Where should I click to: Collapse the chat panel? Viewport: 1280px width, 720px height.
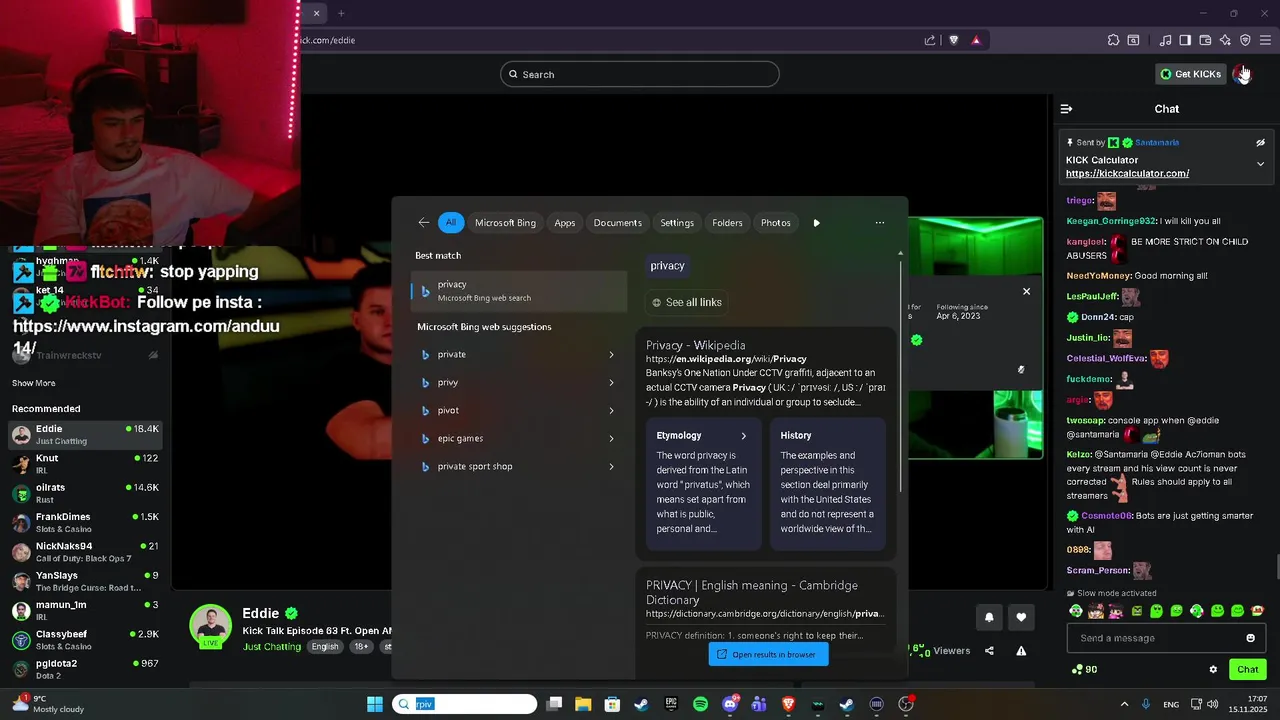(1066, 109)
